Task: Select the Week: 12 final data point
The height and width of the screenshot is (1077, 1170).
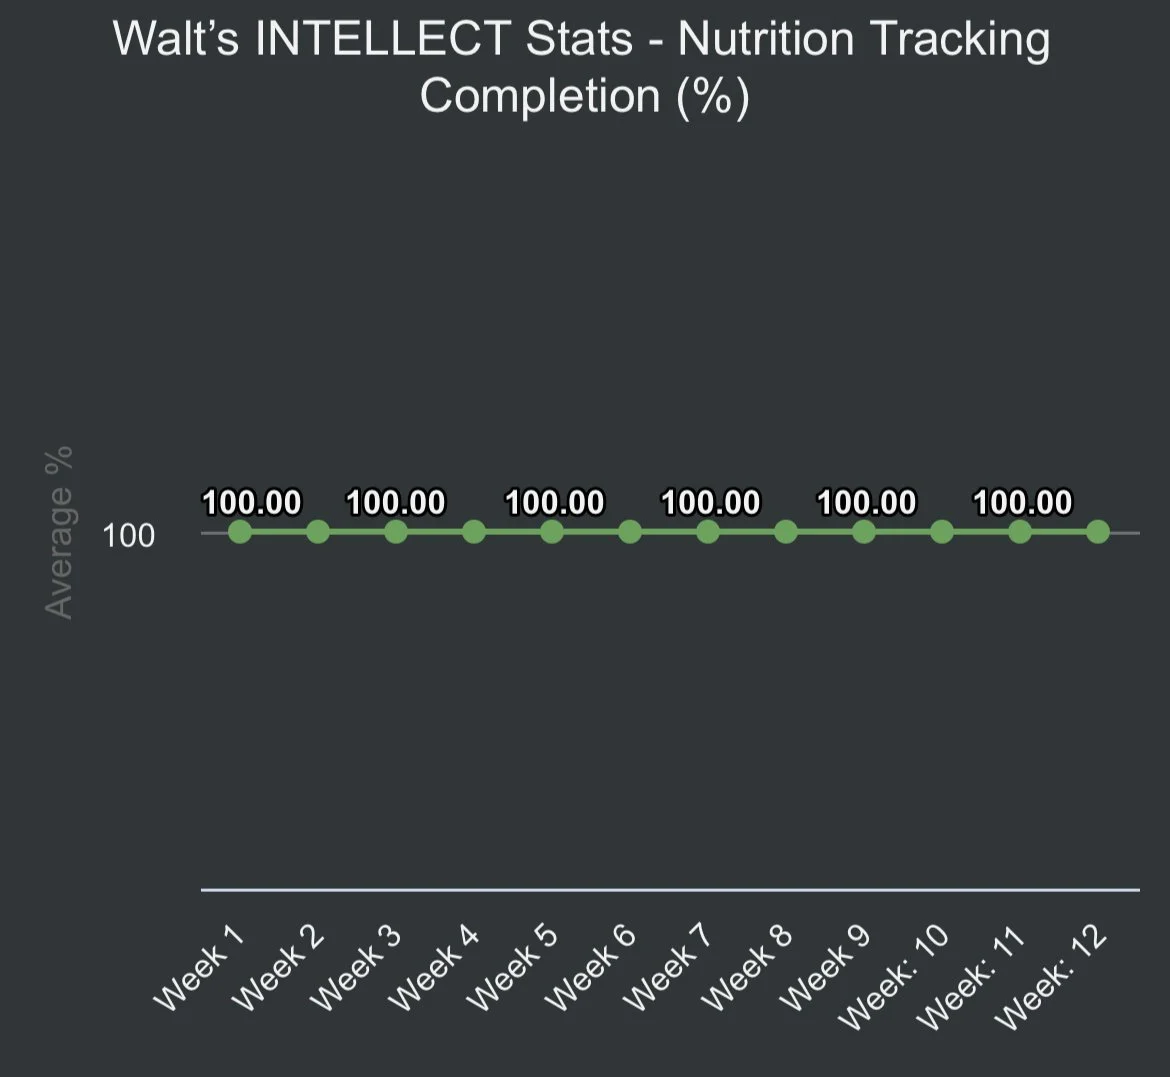Action: click(x=1098, y=532)
